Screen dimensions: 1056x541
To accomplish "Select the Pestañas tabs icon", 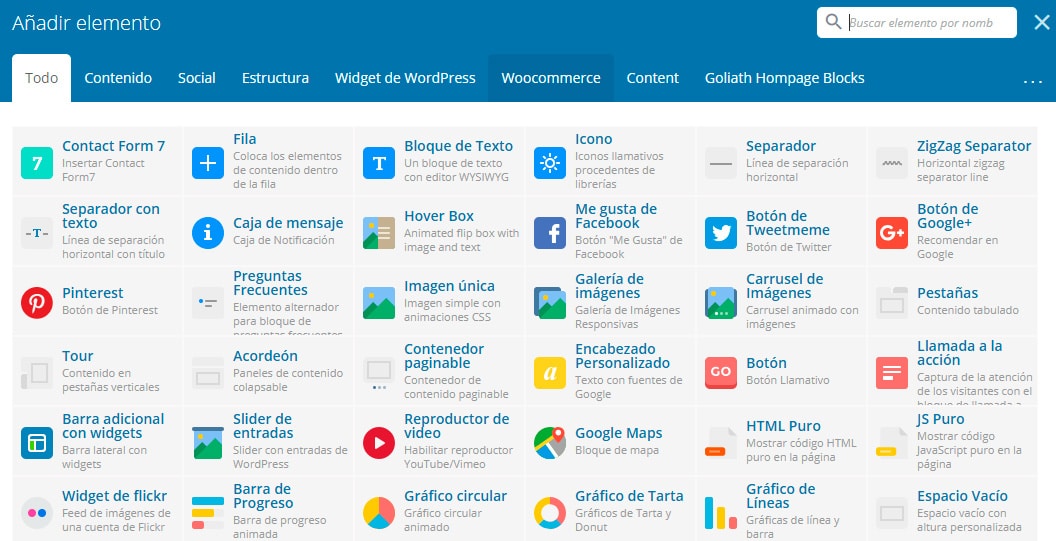I will tap(892, 303).
